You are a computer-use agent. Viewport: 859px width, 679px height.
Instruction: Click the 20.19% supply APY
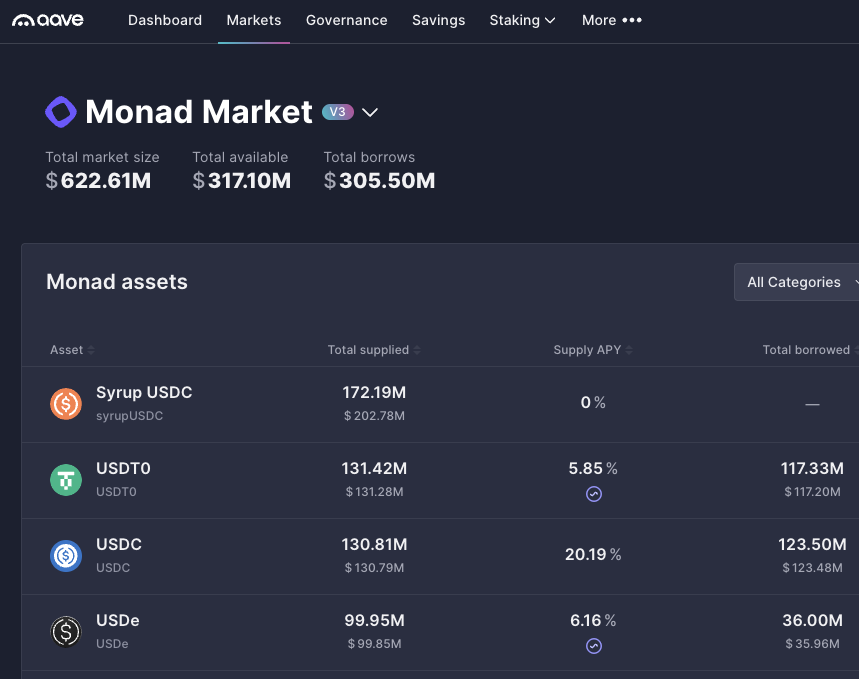pos(593,555)
